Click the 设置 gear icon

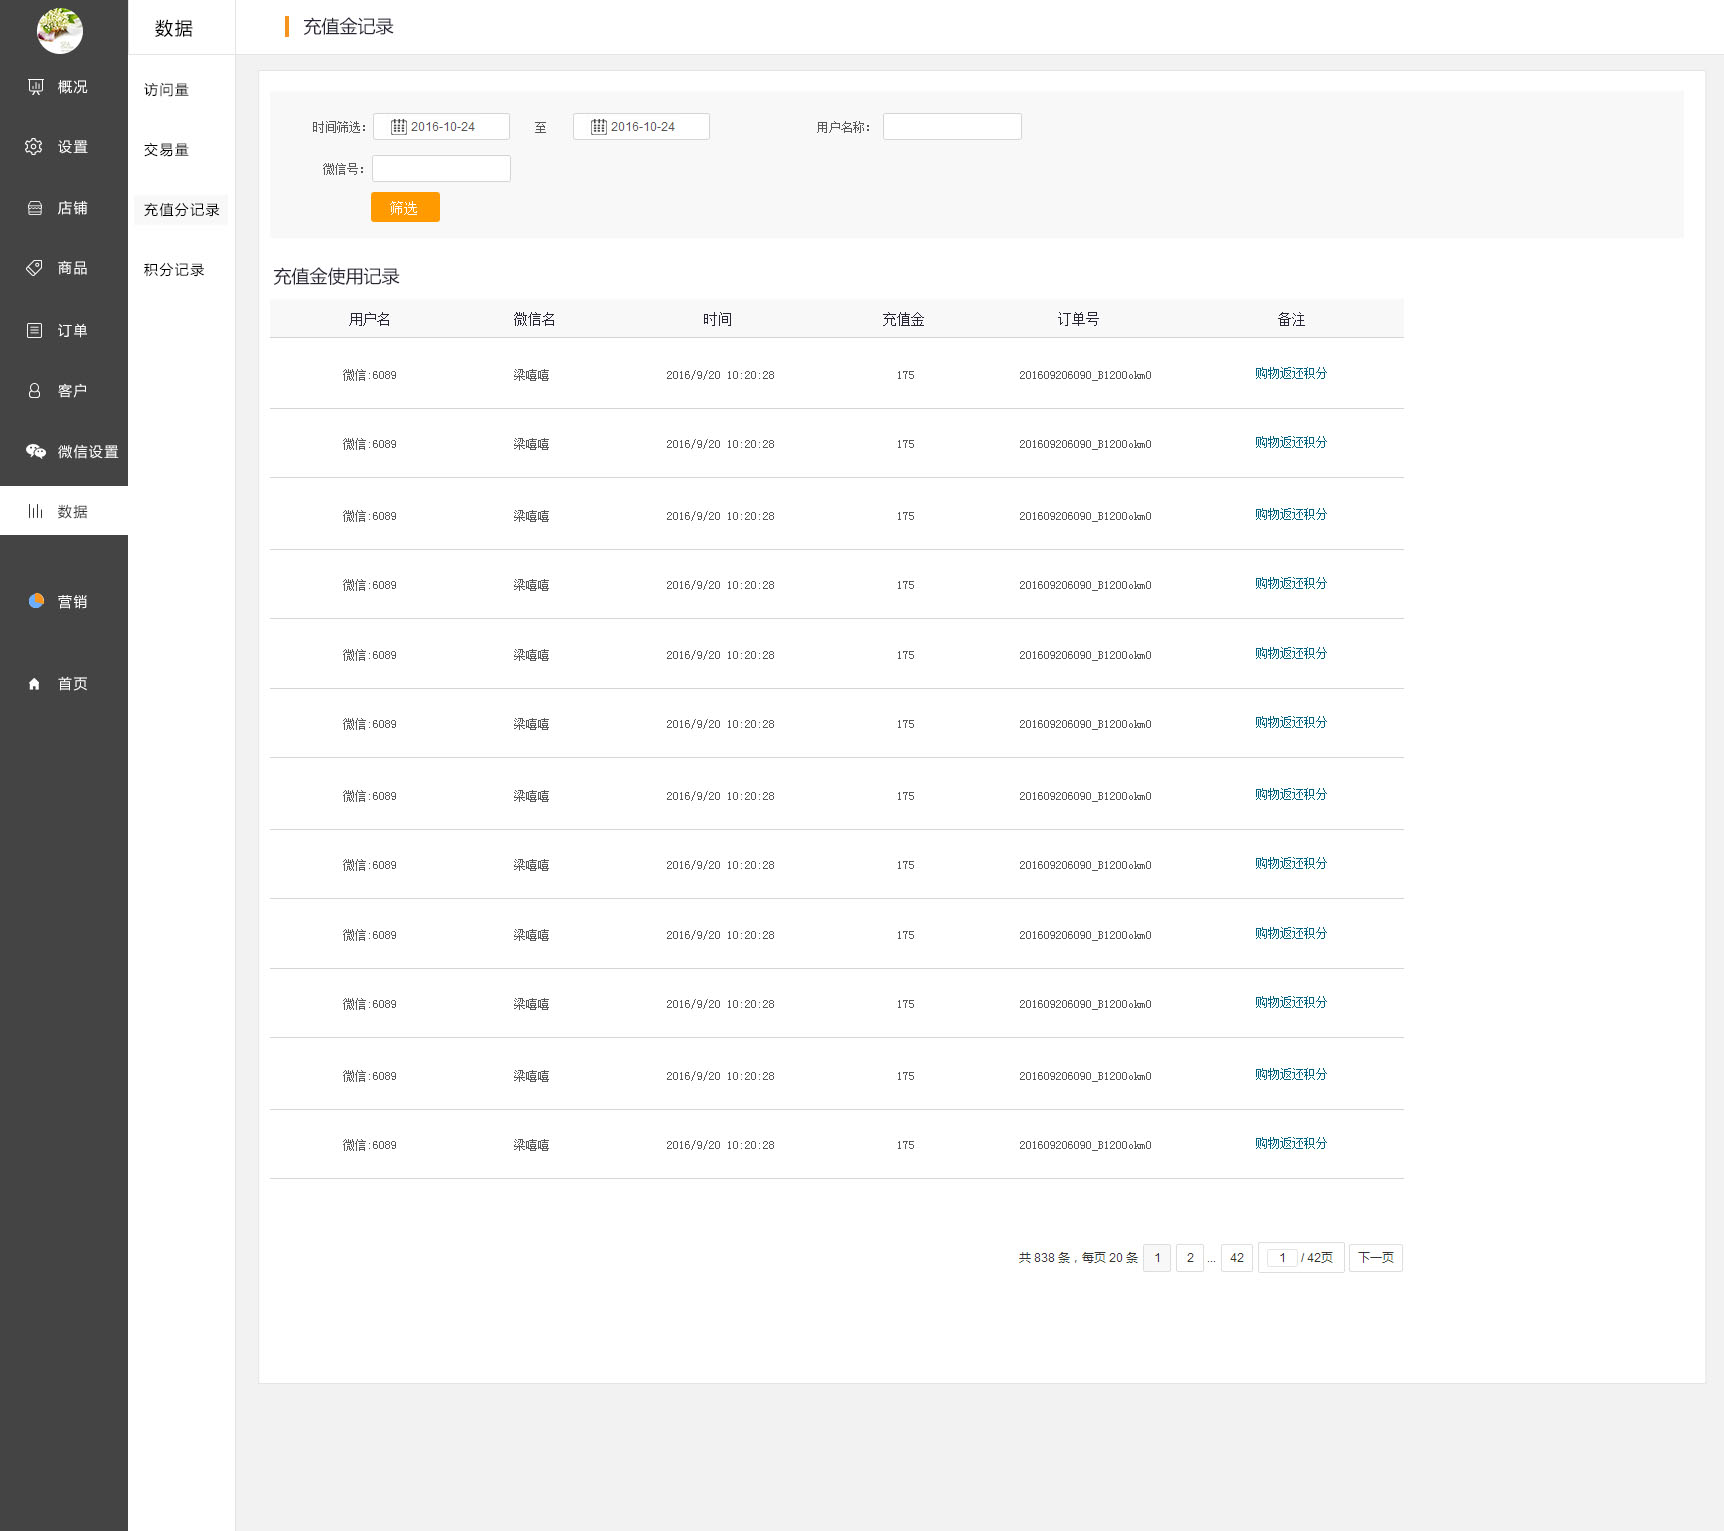(x=34, y=147)
